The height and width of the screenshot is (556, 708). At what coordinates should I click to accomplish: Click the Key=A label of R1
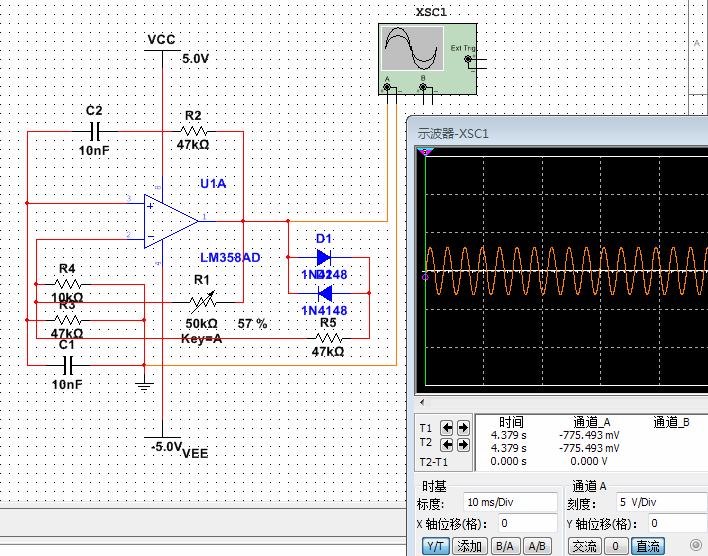point(201,338)
